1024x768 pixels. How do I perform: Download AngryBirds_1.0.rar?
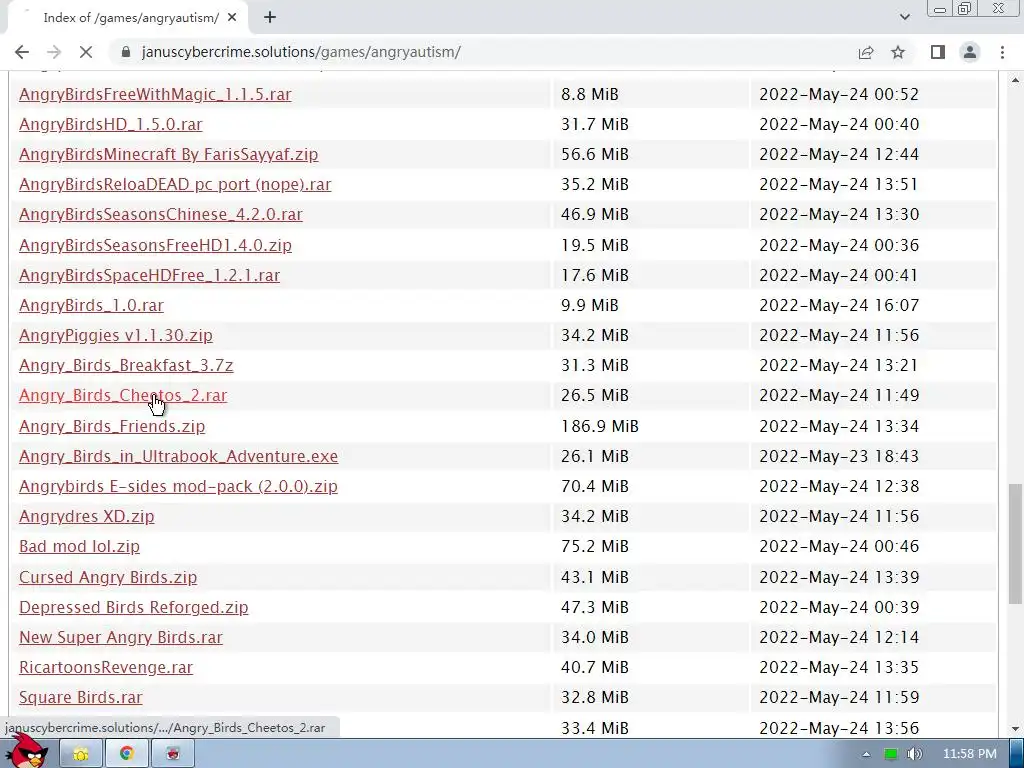91,305
